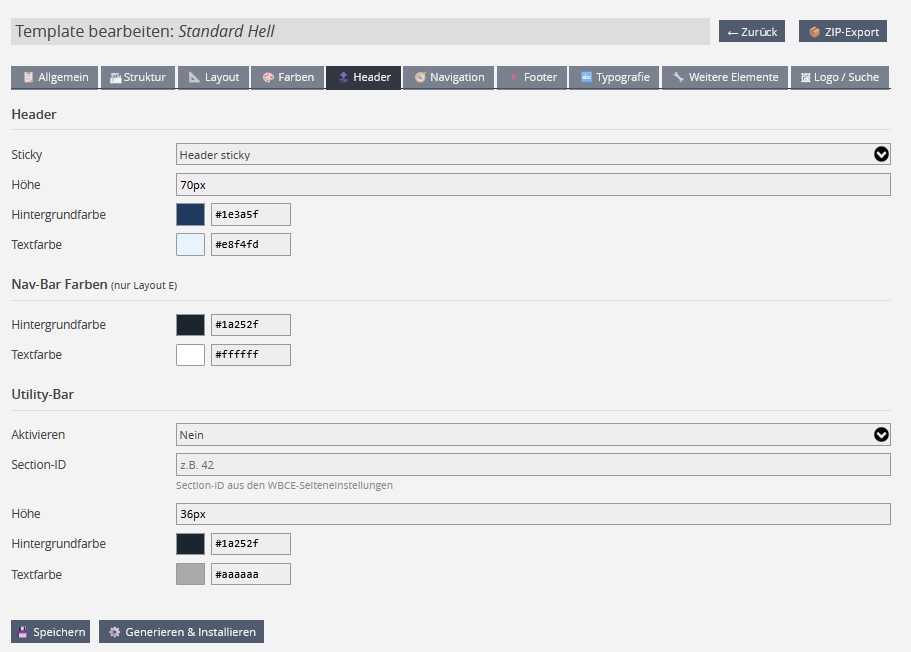
Task: Click the palette icon on Farben tab
Action: tap(268, 77)
